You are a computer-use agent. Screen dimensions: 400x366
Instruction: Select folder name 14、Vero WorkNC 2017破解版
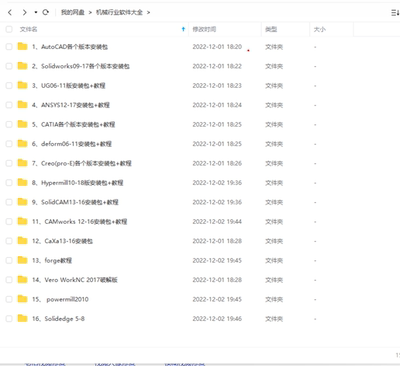coord(75,280)
